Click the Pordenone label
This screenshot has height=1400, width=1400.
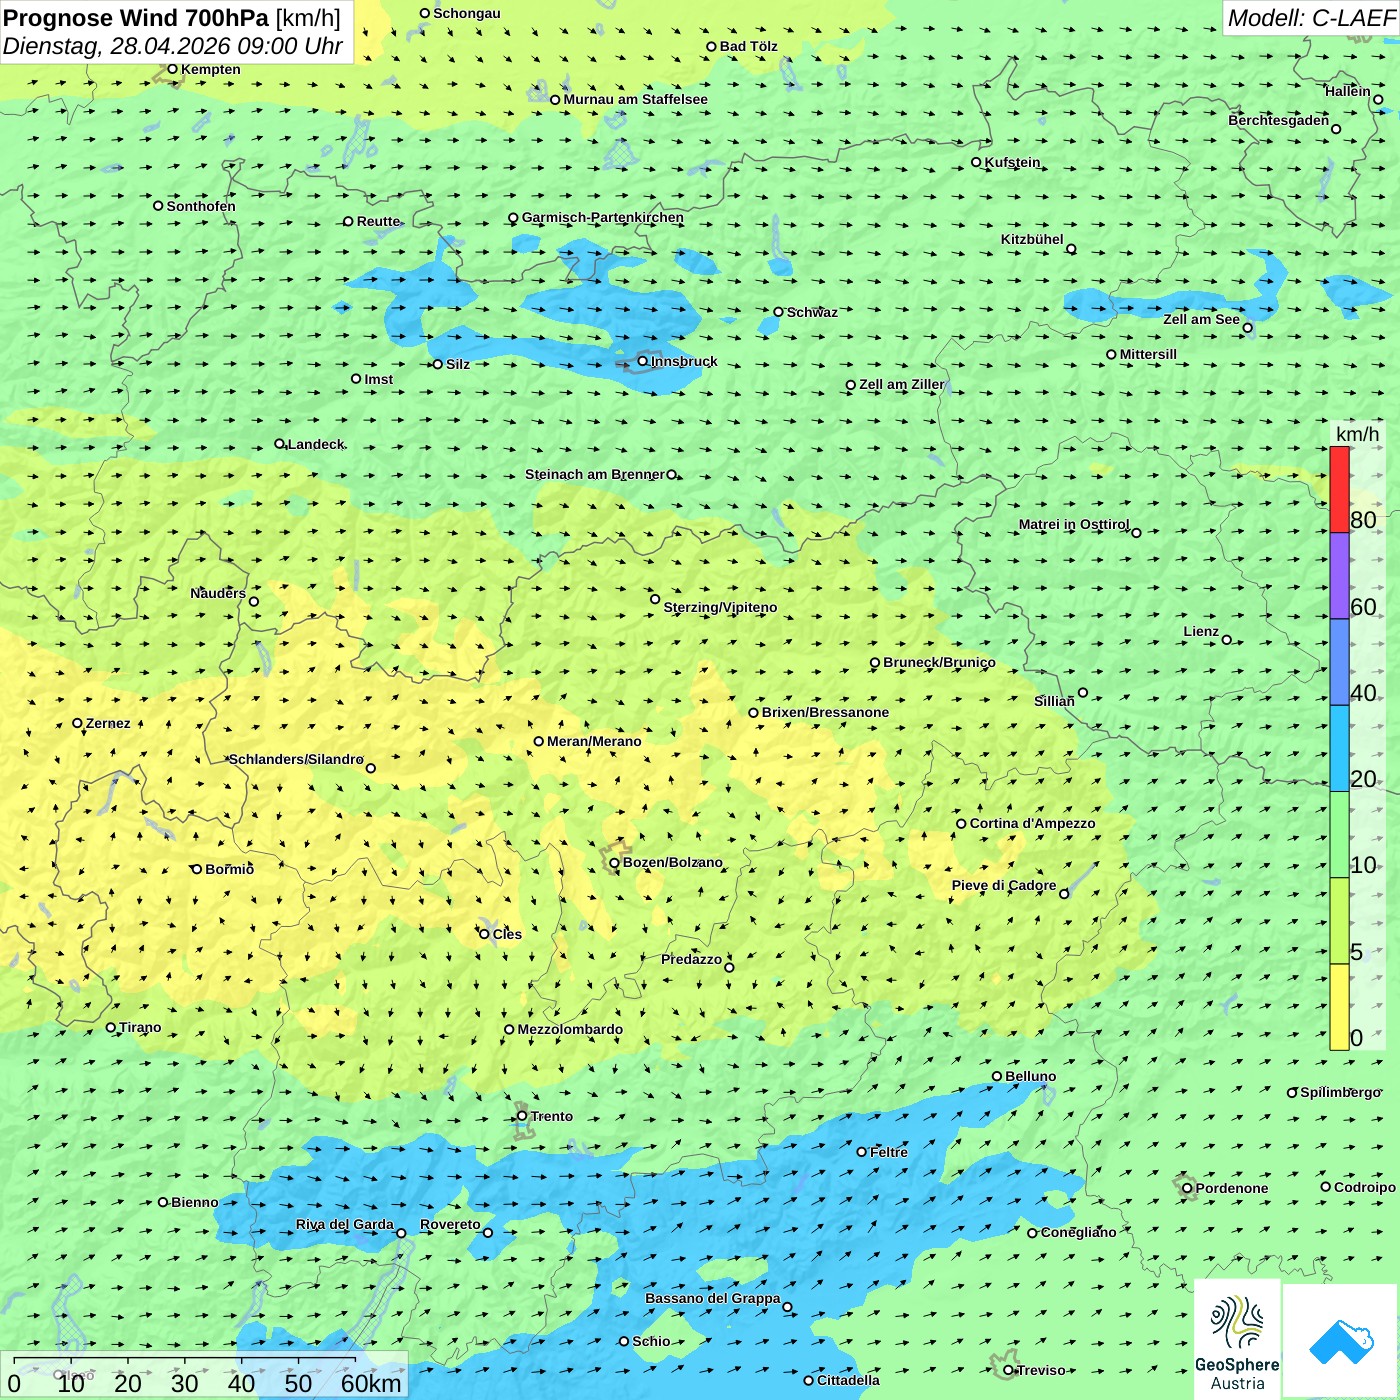click(x=1232, y=1188)
